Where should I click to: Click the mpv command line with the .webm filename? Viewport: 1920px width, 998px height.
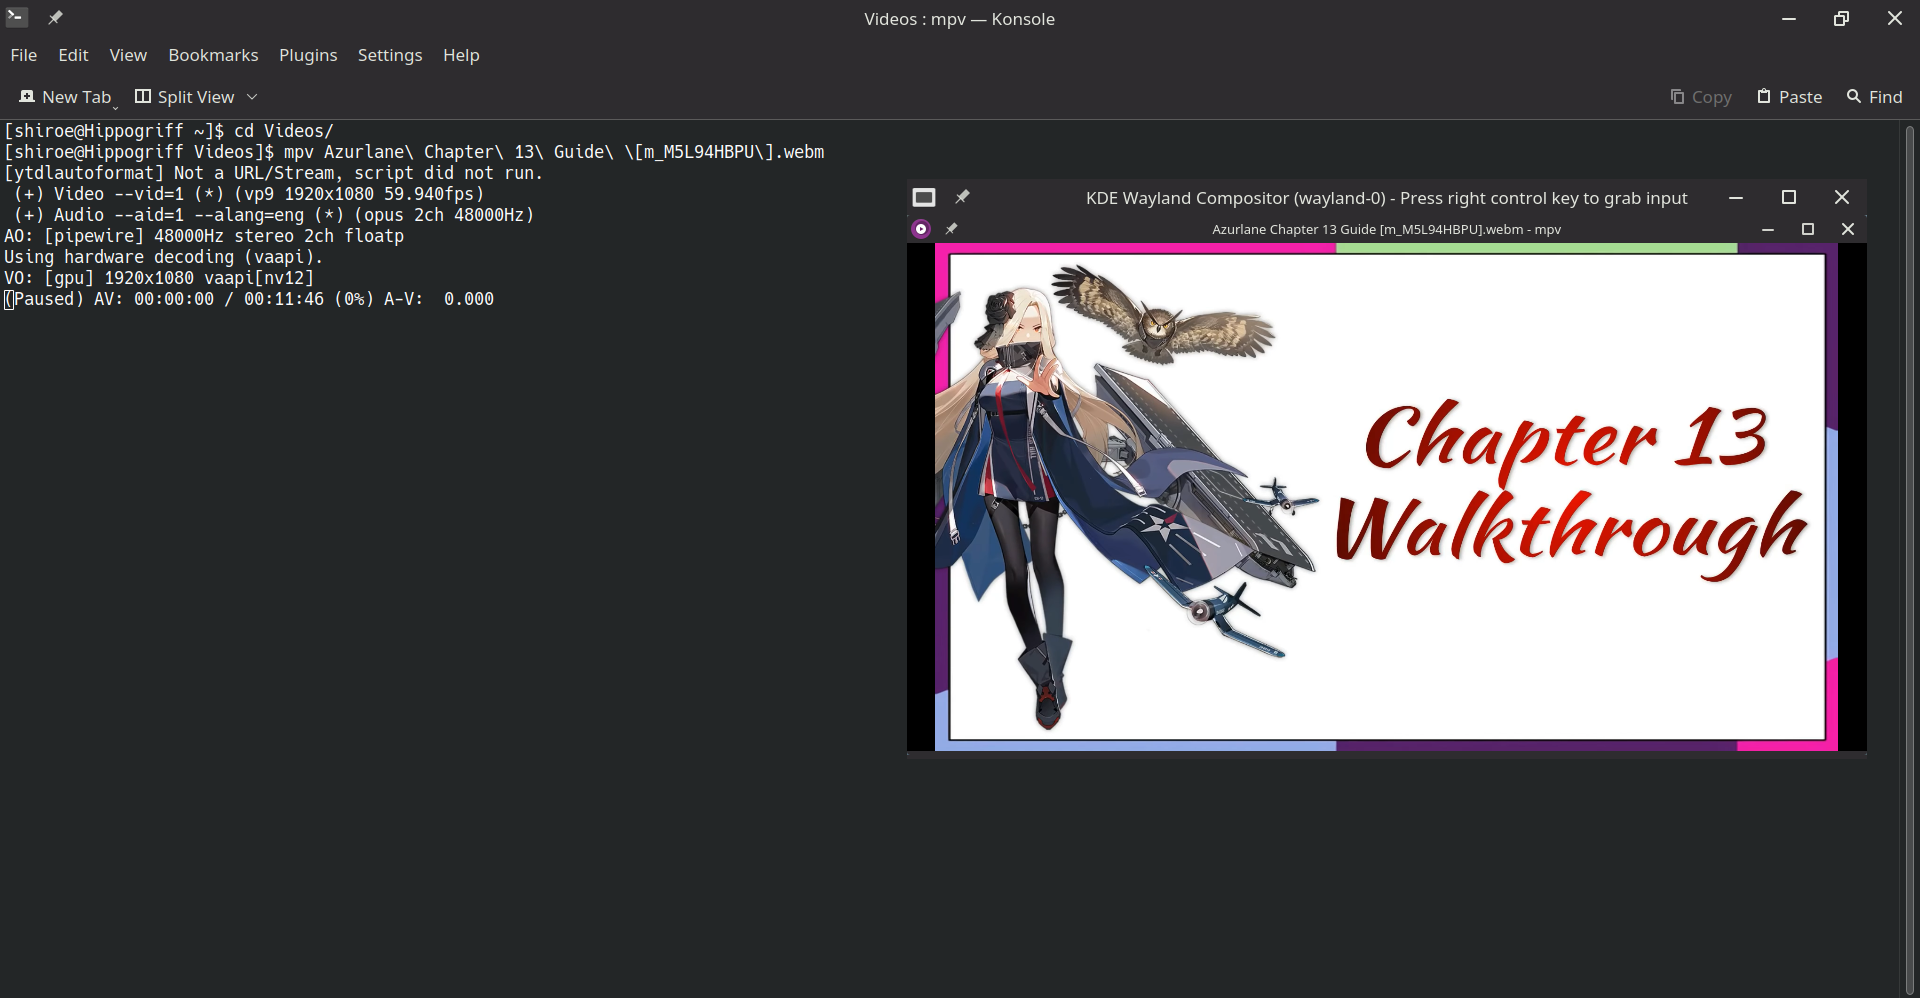414,152
